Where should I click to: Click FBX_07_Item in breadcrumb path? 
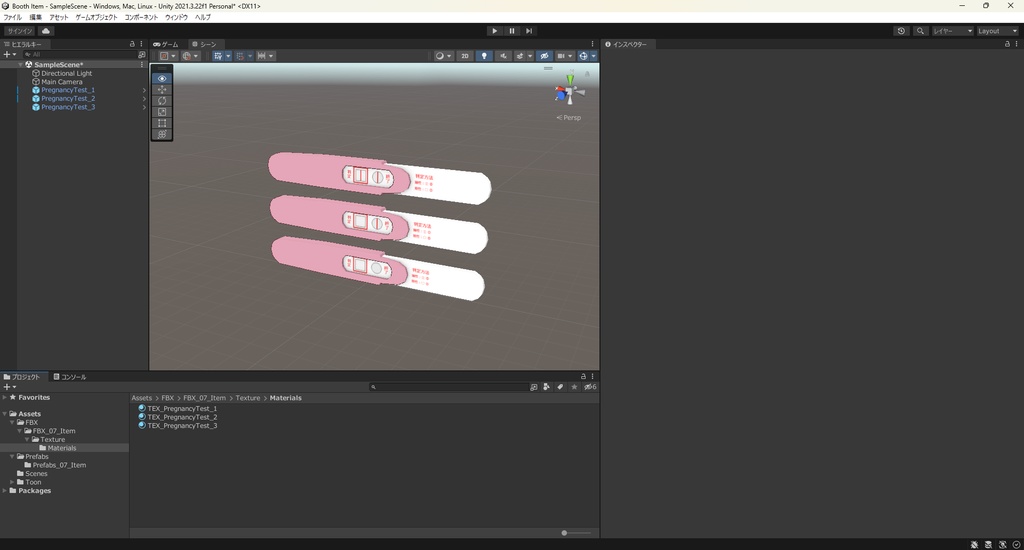click(204, 398)
